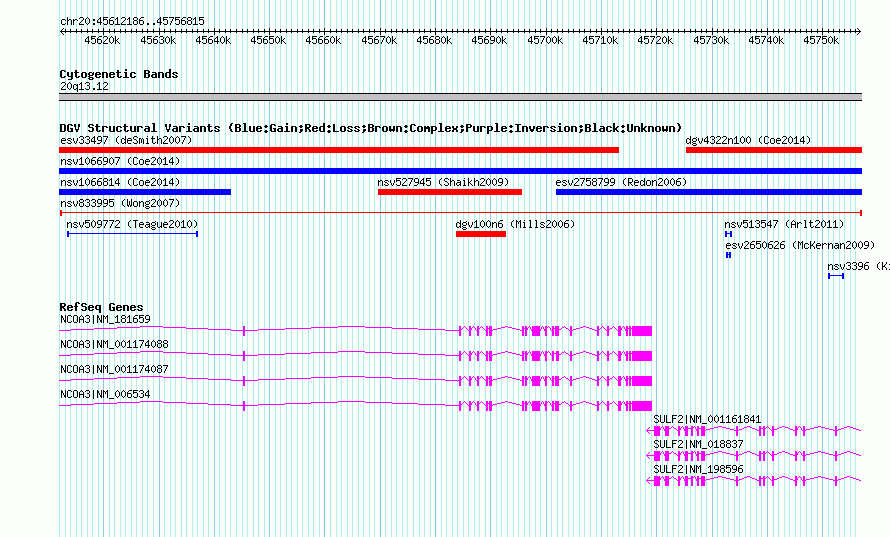Click the nsv3396 variant label

(x=858, y=266)
